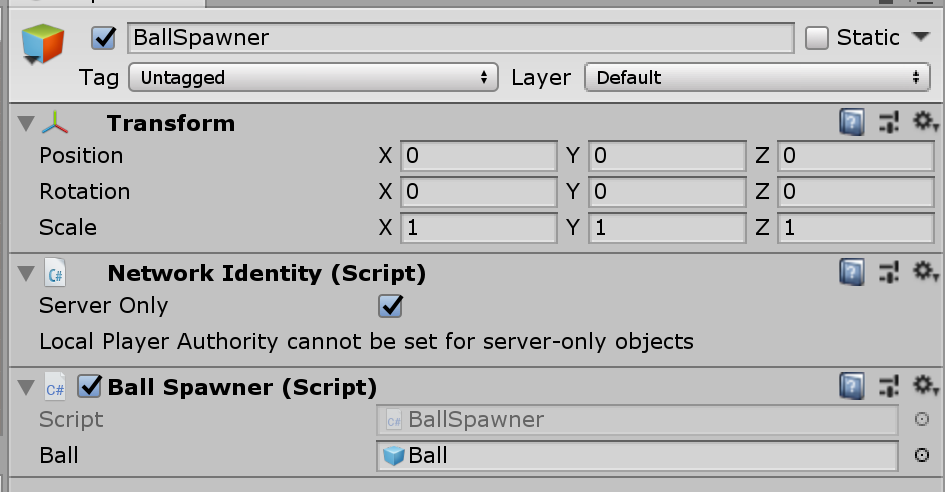Open Network Identity help reference icon
This screenshot has width=945, height=492.
point(851,272)
